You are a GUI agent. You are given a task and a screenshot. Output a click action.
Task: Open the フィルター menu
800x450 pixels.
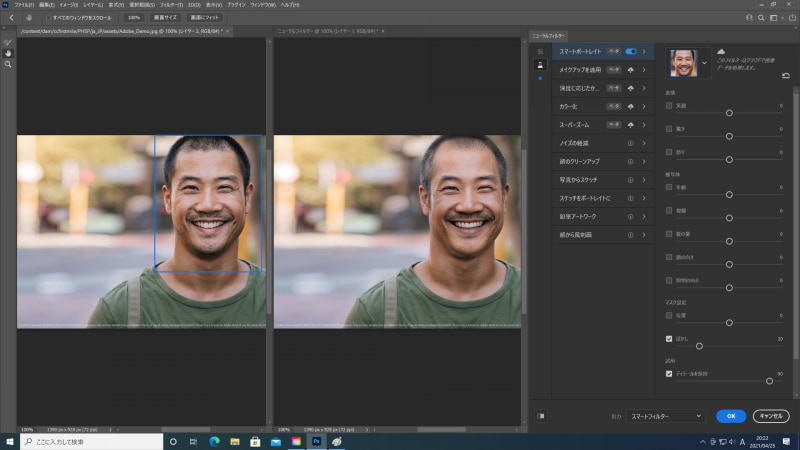[171, 5]
